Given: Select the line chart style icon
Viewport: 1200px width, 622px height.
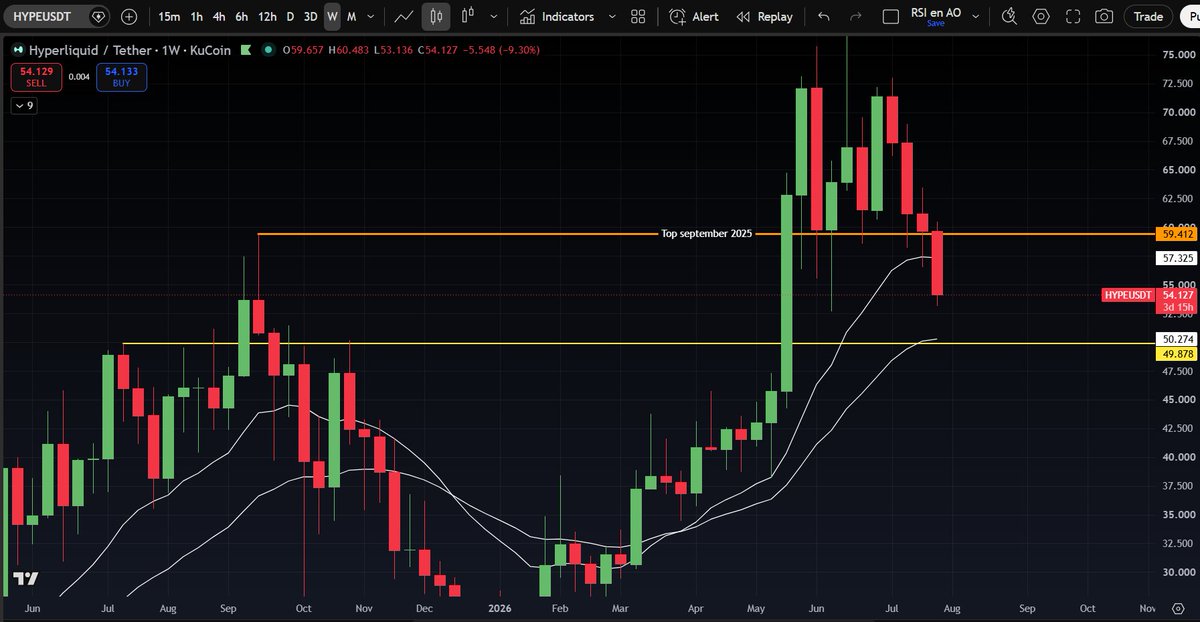Looking at the screenshot, I should [405, 16].
